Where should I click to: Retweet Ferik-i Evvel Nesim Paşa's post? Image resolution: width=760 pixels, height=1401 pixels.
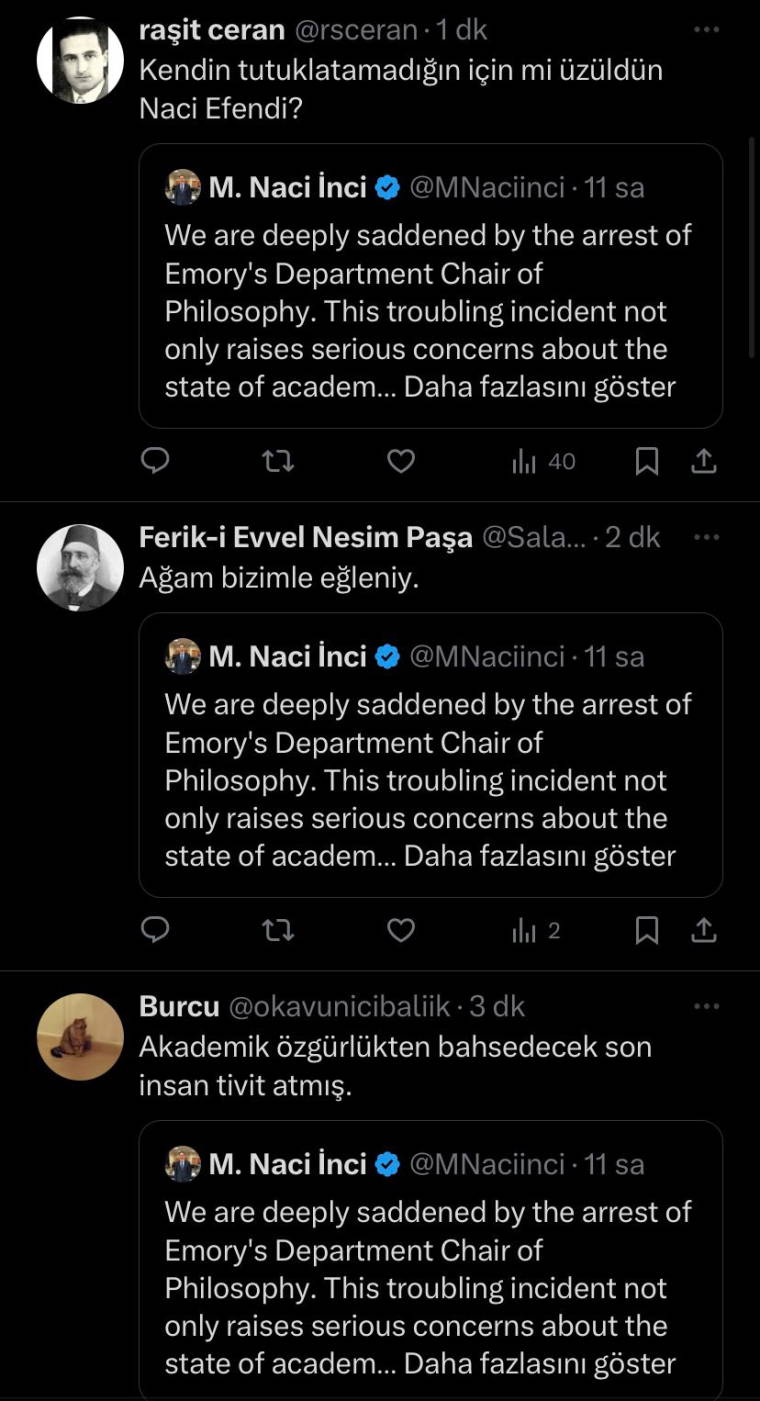pos(277,931)
